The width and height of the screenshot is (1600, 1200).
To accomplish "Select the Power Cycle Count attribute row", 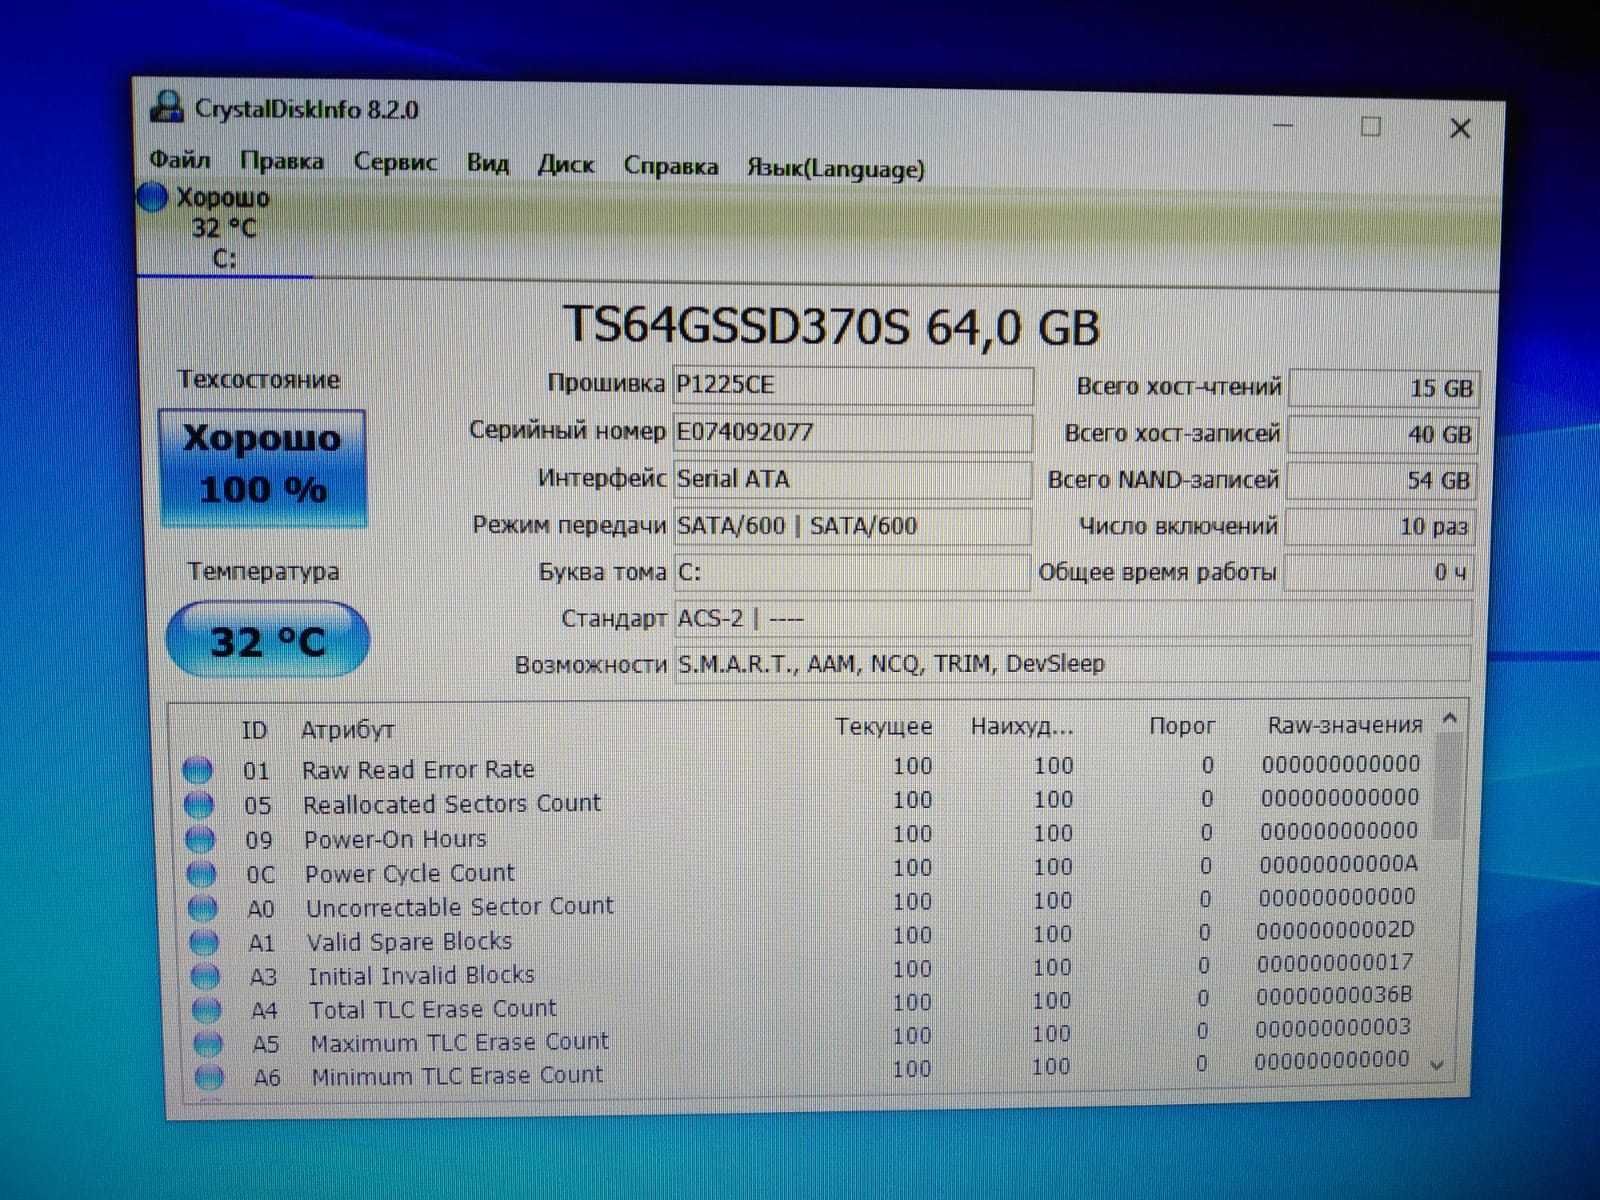I will [x=805, y=869].
